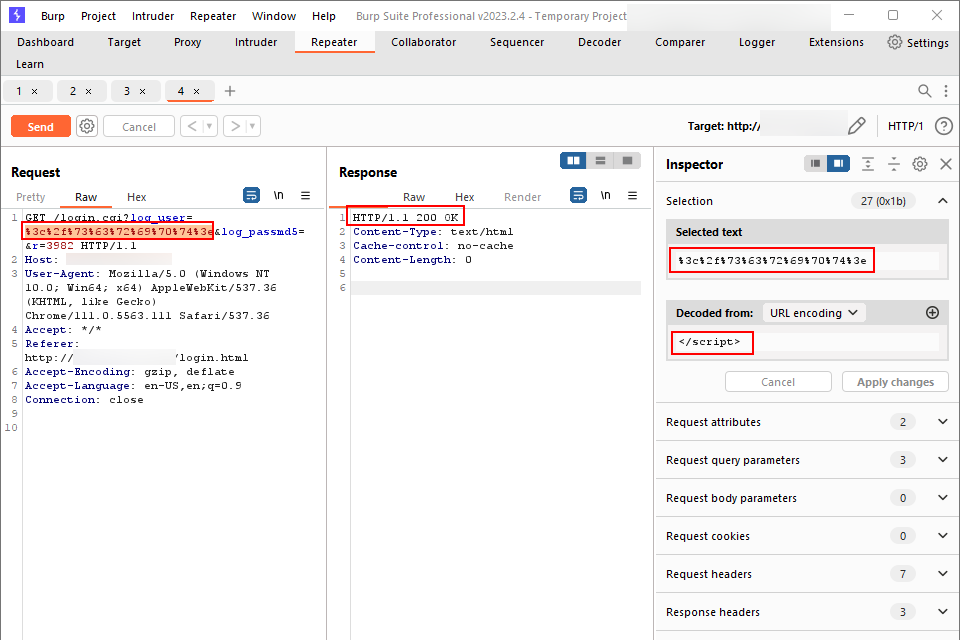Open the Learn tab

[30, 64]
